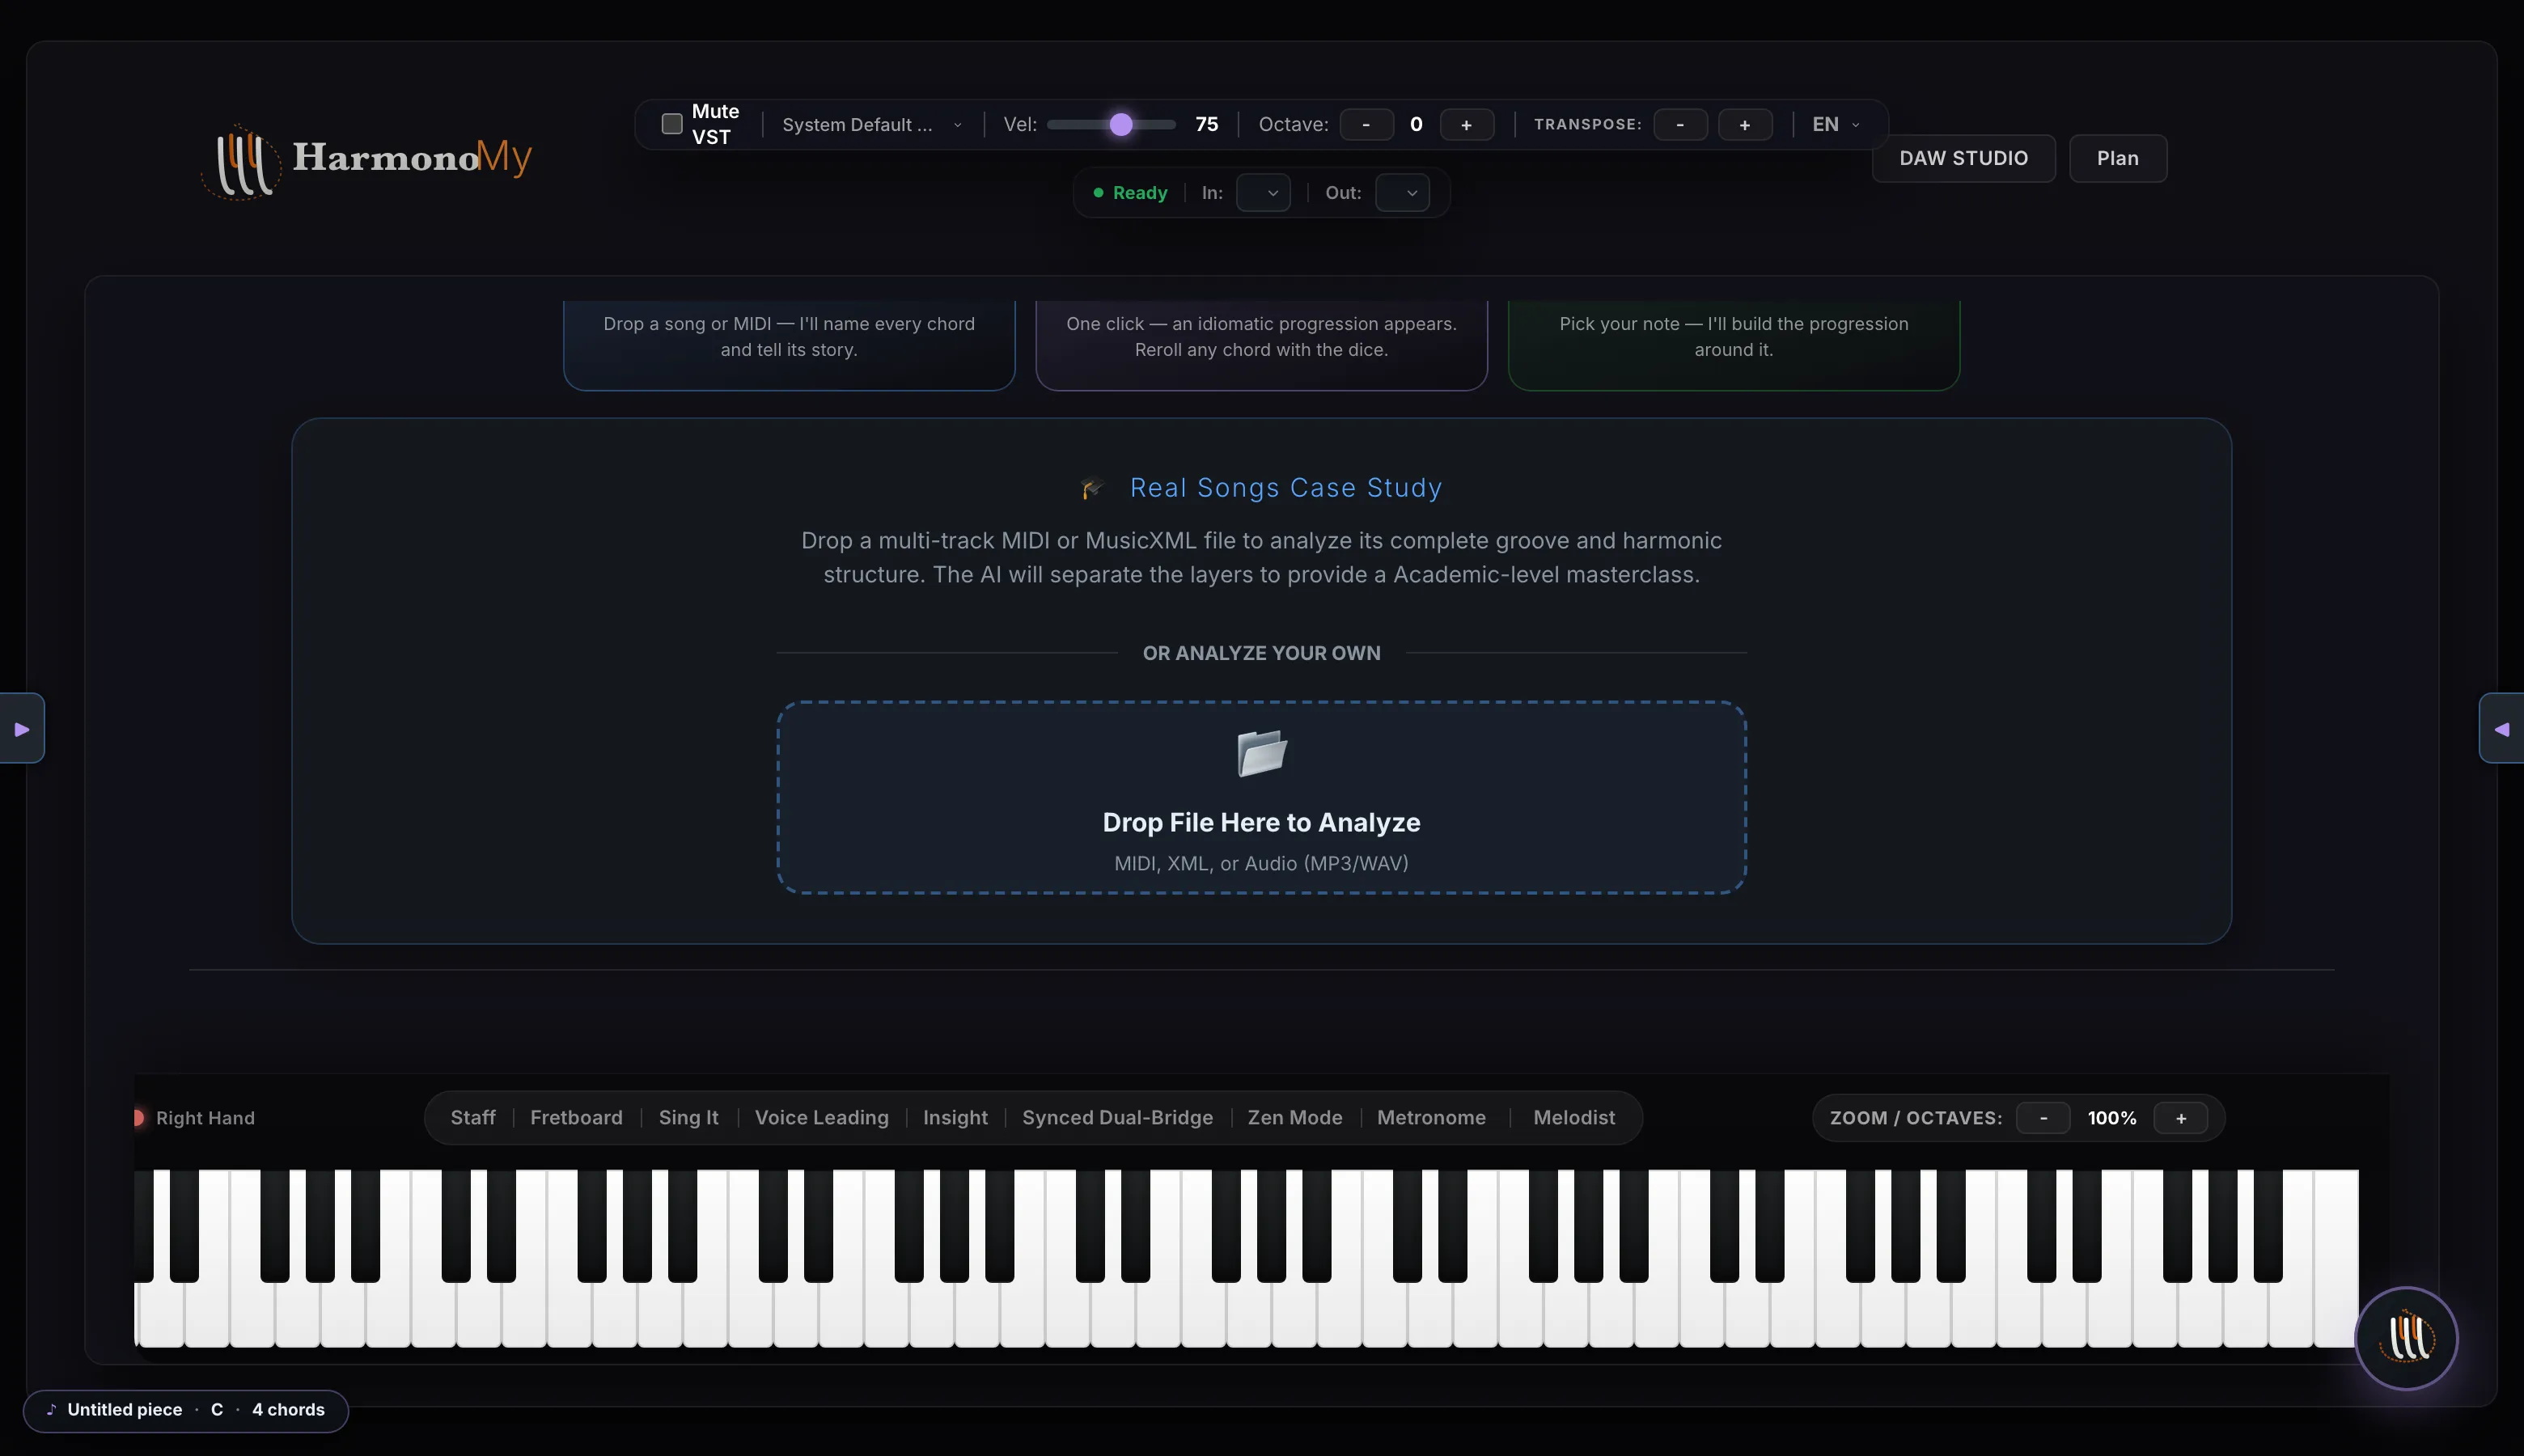Click the Ready status text

coord(1140,193)
